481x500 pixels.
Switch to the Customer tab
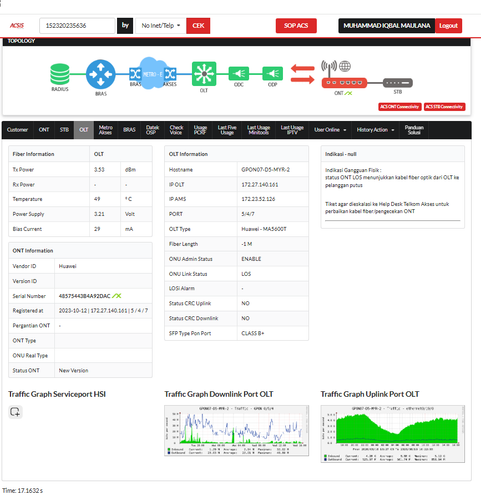pos(17,130)
